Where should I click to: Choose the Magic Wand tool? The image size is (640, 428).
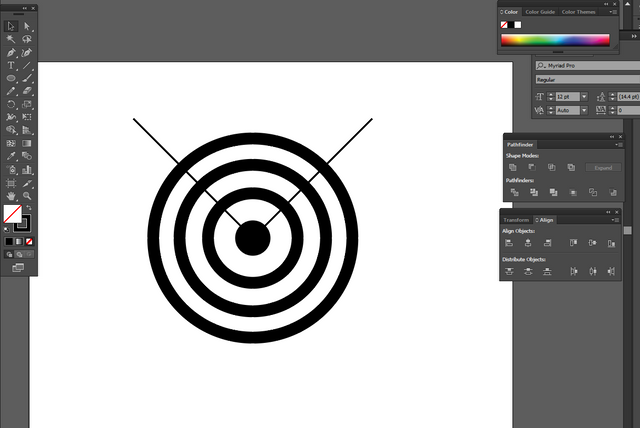click(x=11, y=39)
